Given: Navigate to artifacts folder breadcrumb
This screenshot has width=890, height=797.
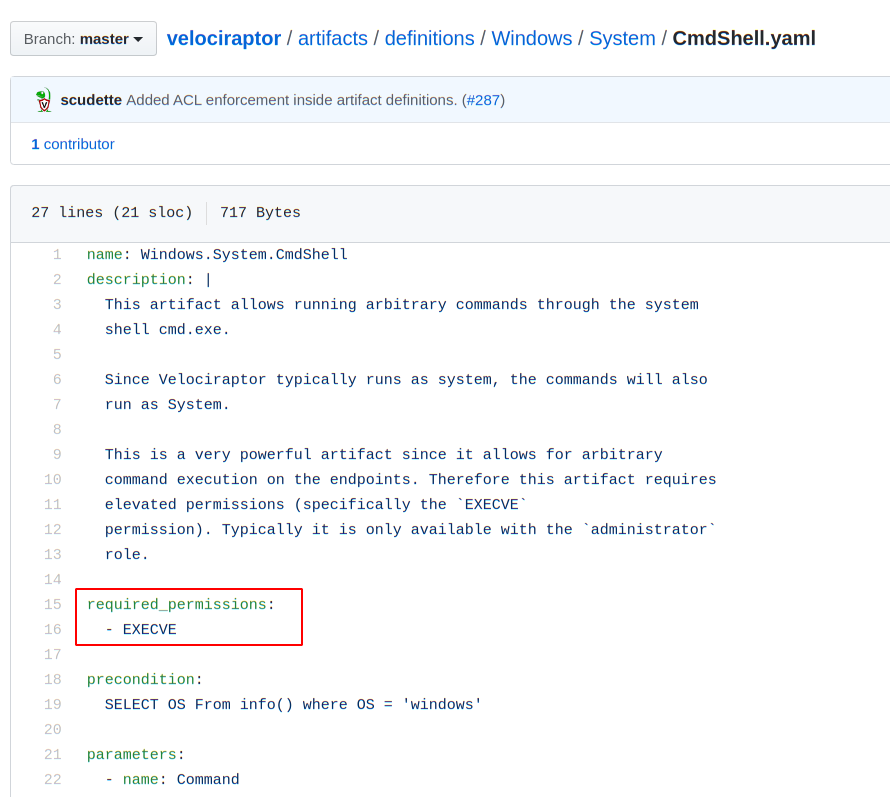Looking at the screenshot, I should [332, 39].
